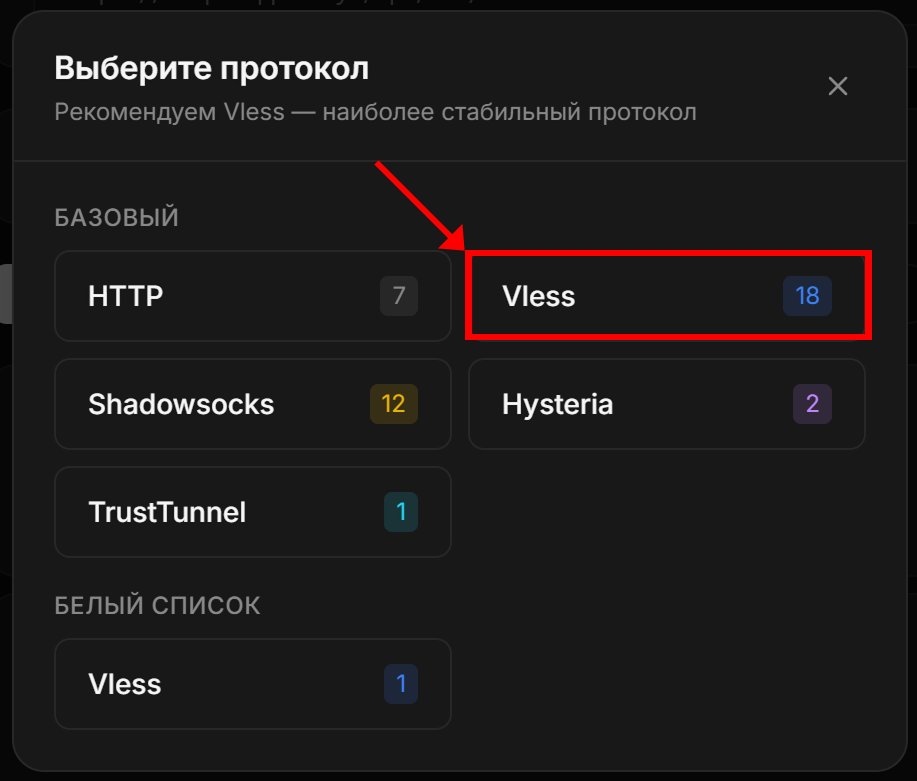This screenshot has width=917, height=781.
Task: Close the protocol selection dialog
Action: 838,86
